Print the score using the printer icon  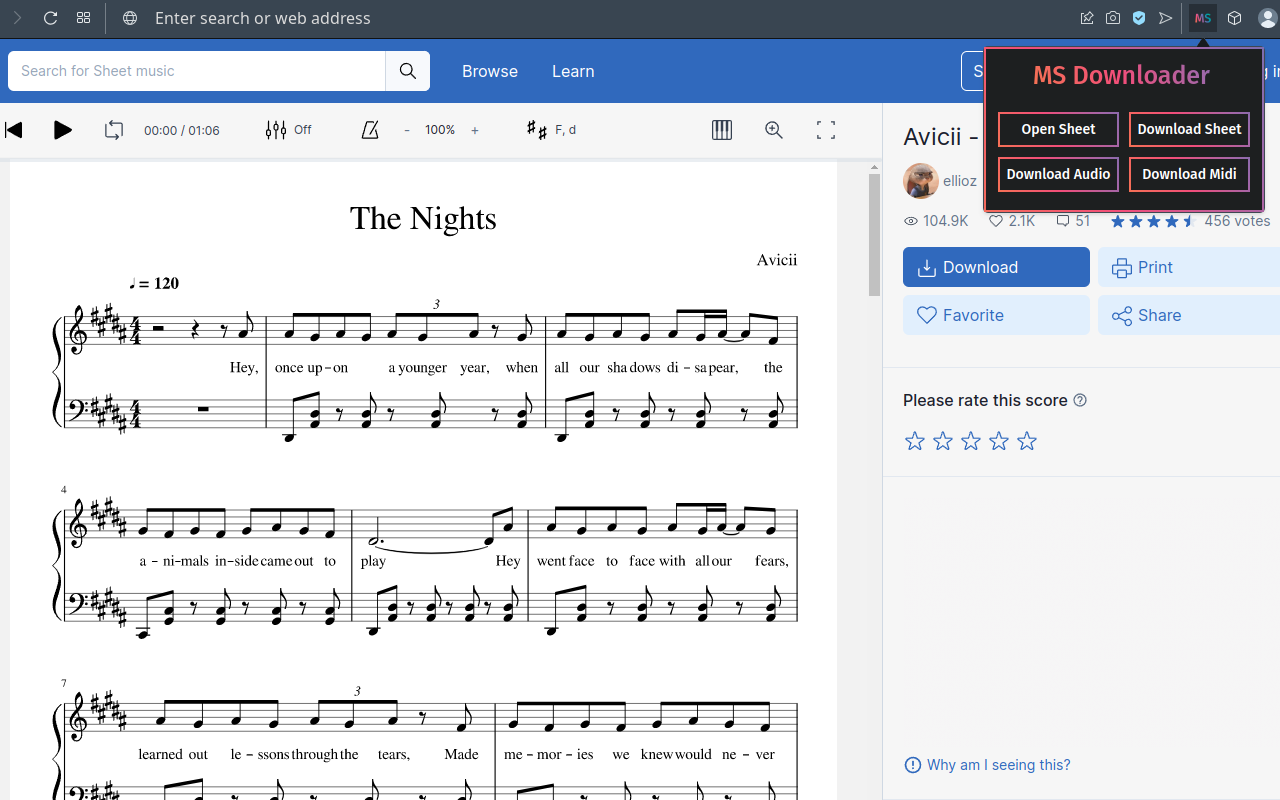click(x=1141, y=267)
